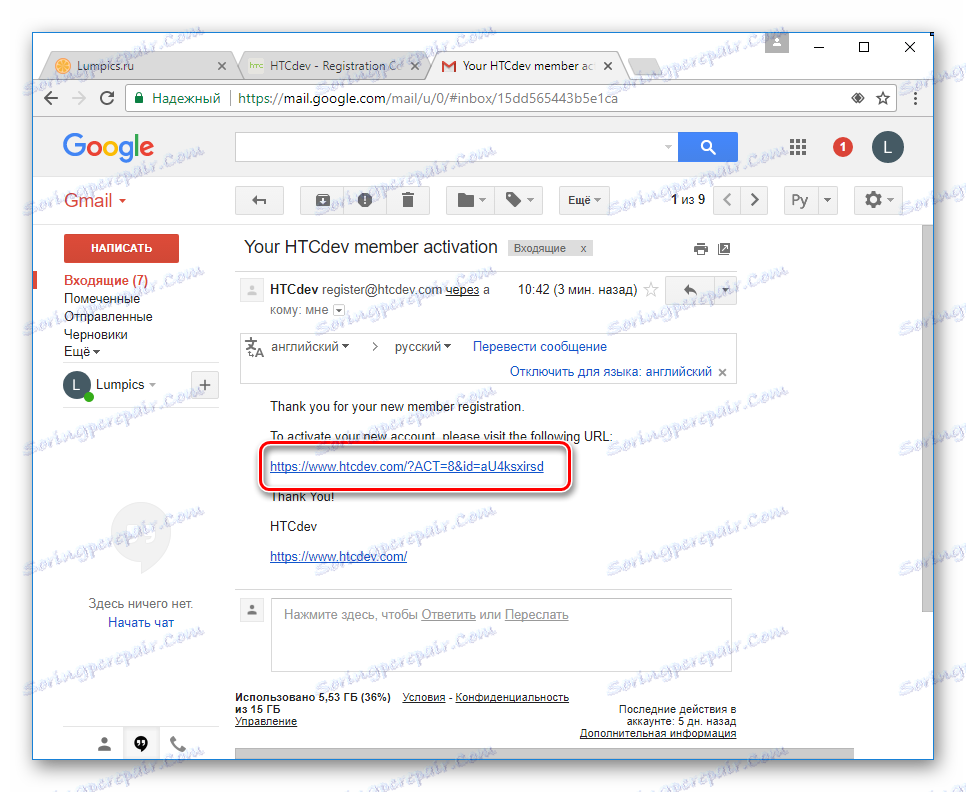Screen dimensions: 966x792
Task: Open more reply options arrow
Action: pyautogui.click(x=725, y=290)
